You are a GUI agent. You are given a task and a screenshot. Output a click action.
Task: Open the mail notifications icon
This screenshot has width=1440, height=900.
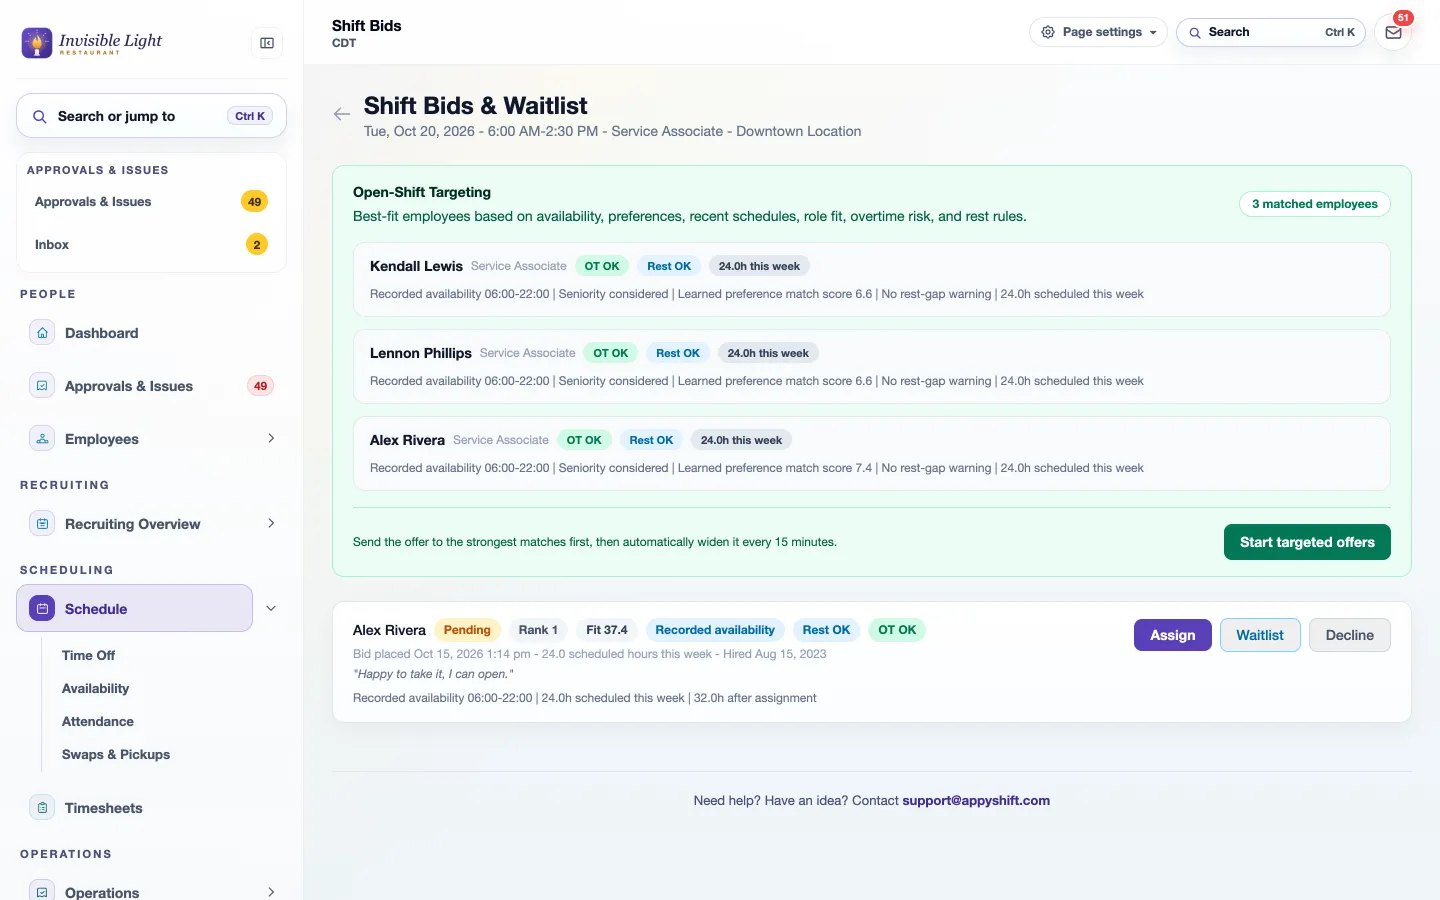(x=1393, y=32)
